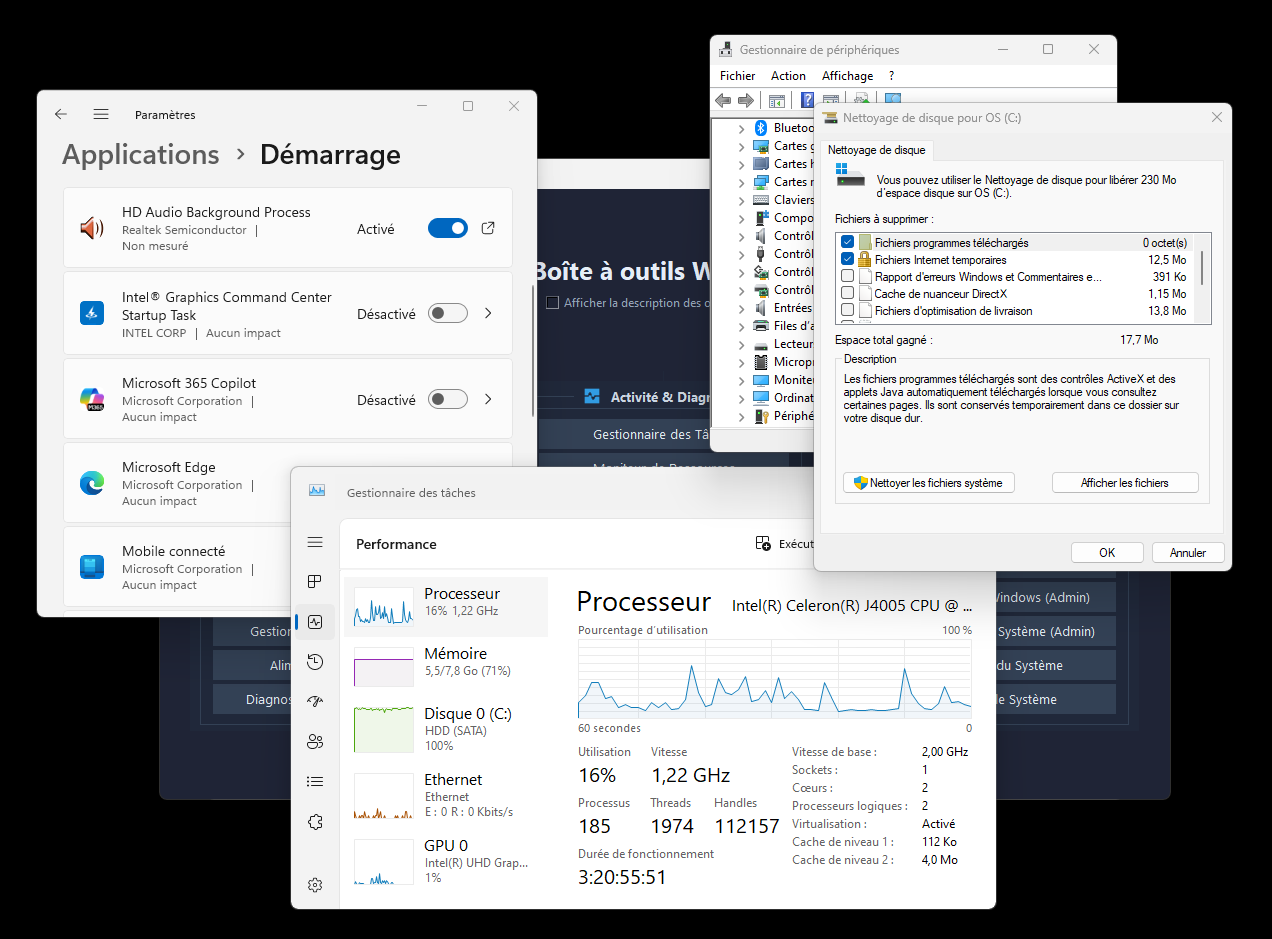Cancel Disk Cleanup with Annuler button
Screen dimensions: 1272x939
pyautogui.click(x=1188, y=552)
